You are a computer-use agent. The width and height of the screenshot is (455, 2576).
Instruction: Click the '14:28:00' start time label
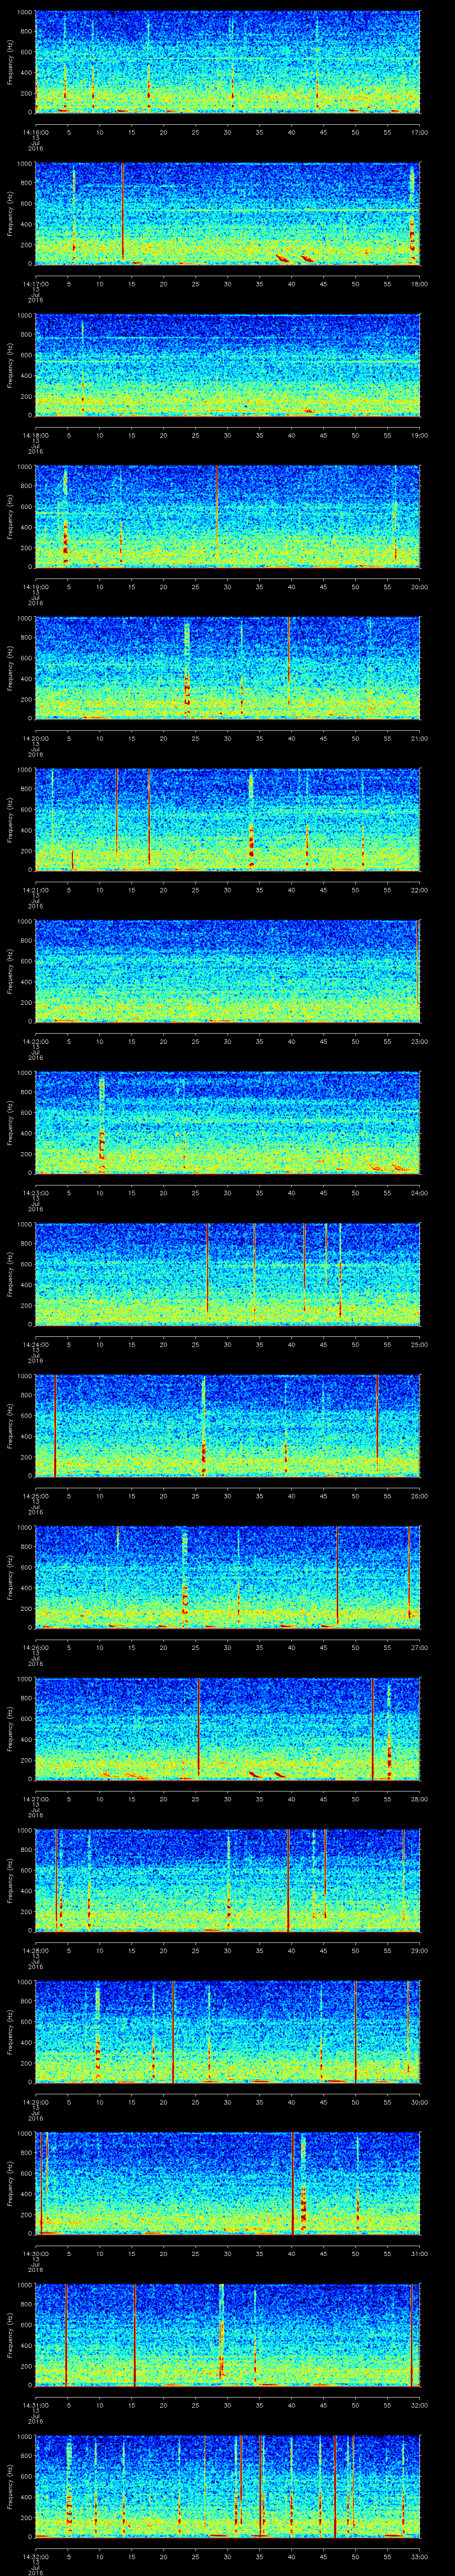point(36,1951)
